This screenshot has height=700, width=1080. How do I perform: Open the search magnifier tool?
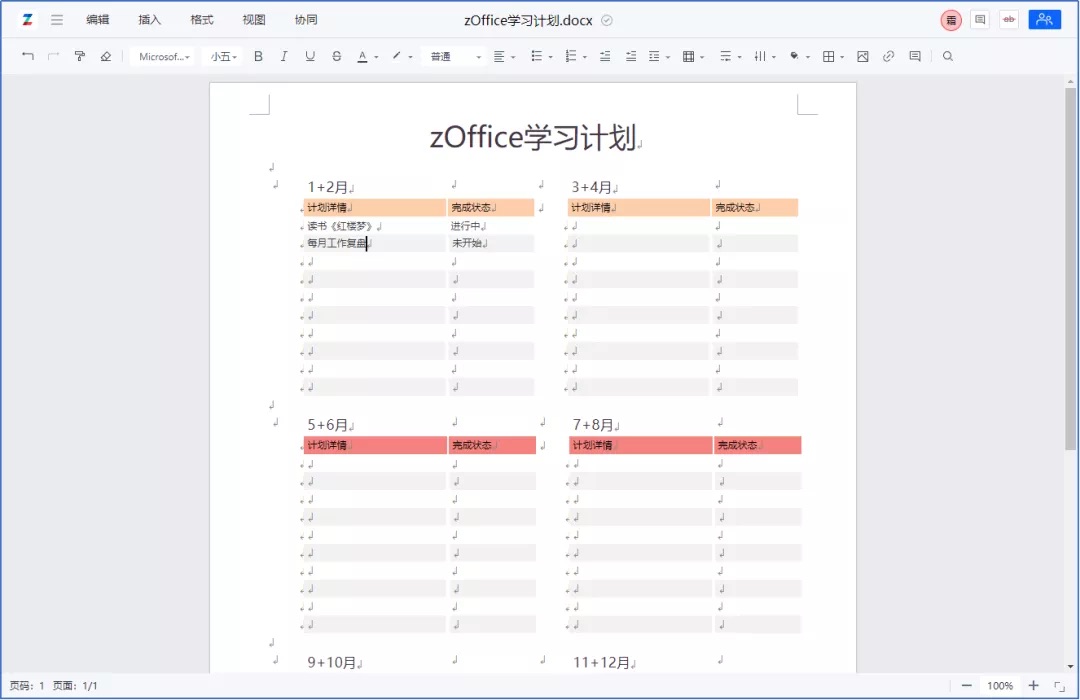(x=948, y=56)
